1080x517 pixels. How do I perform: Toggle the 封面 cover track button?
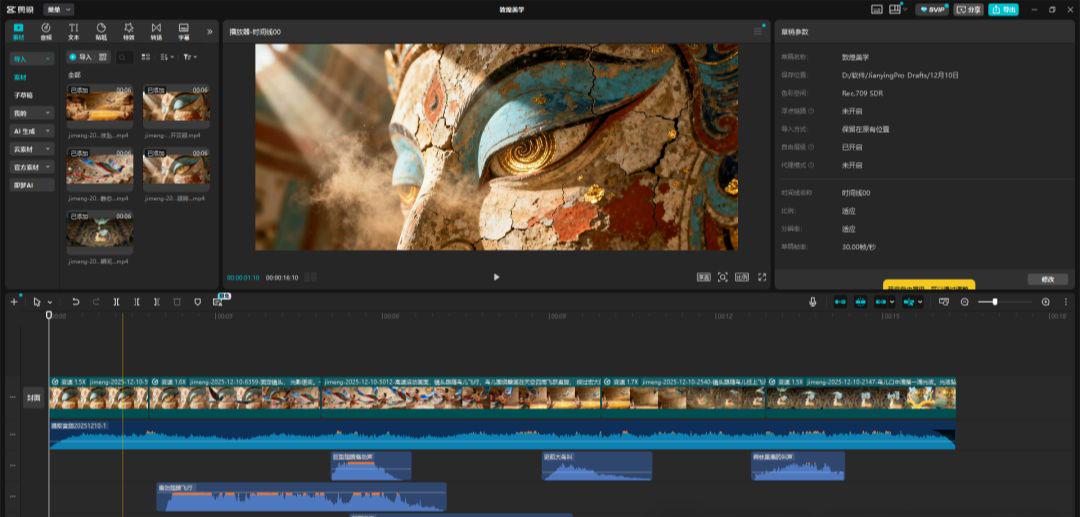[x=34, y=397]
